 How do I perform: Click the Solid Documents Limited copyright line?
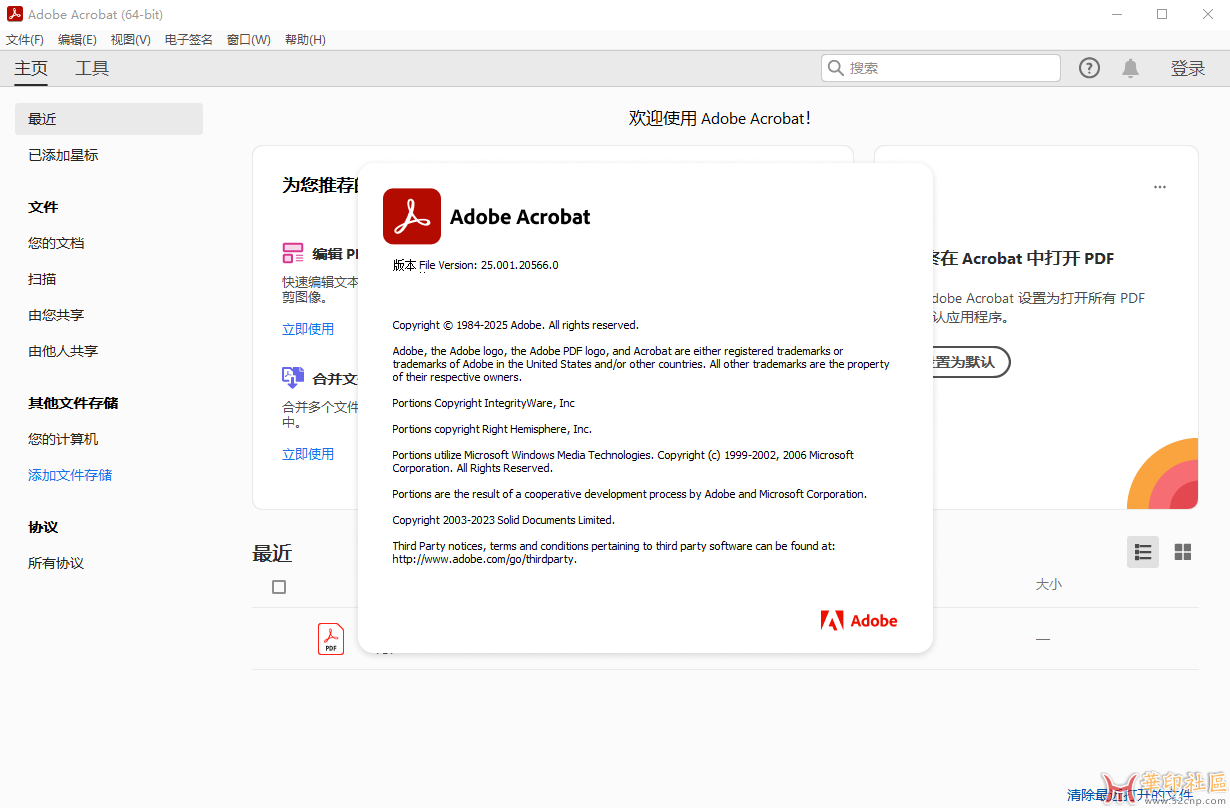pos(503,520)
